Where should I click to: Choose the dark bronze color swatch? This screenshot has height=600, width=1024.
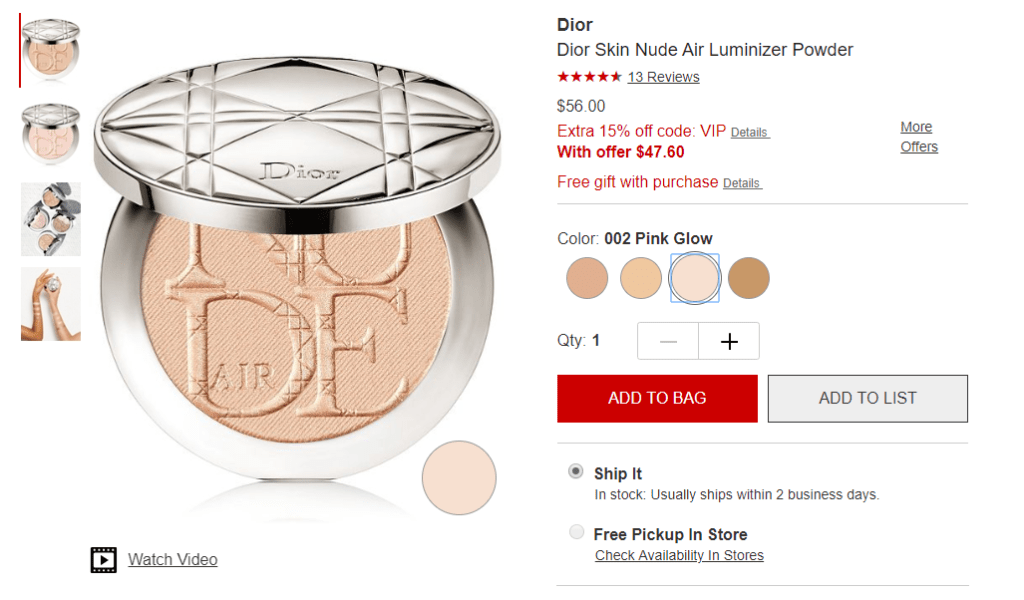point(748,278)
